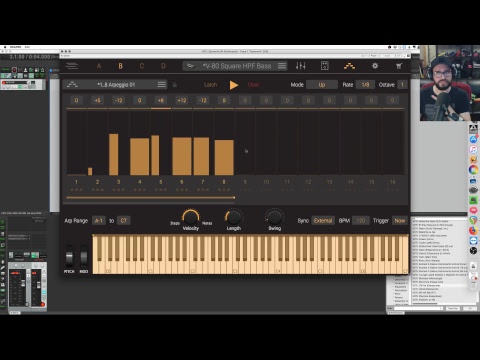Viewport: 480px width, 360px height.
Task: Open preset menu for V-80 Square HPF Bass
Action: tap(282, 66)
